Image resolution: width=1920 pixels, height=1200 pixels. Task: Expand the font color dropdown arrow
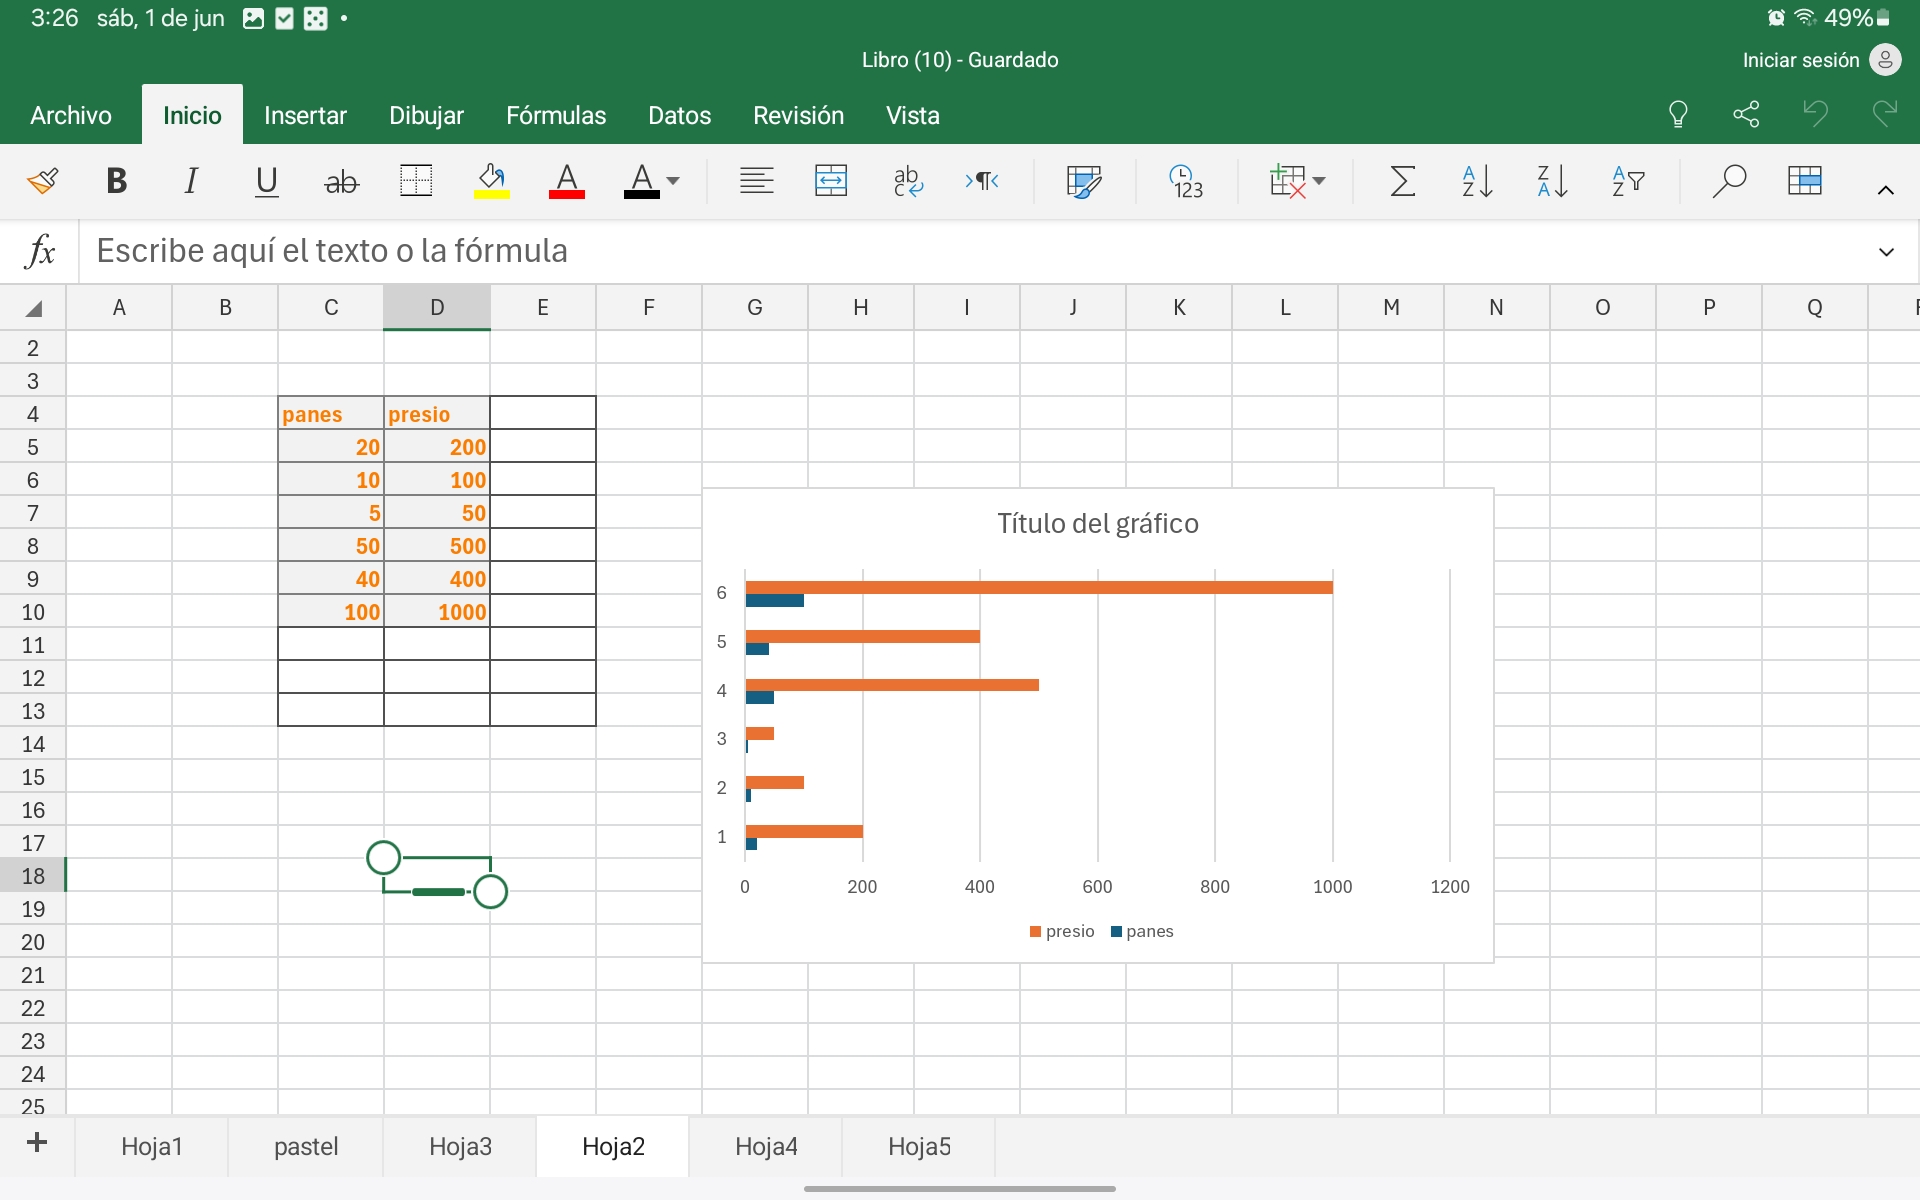pos(673,181)
